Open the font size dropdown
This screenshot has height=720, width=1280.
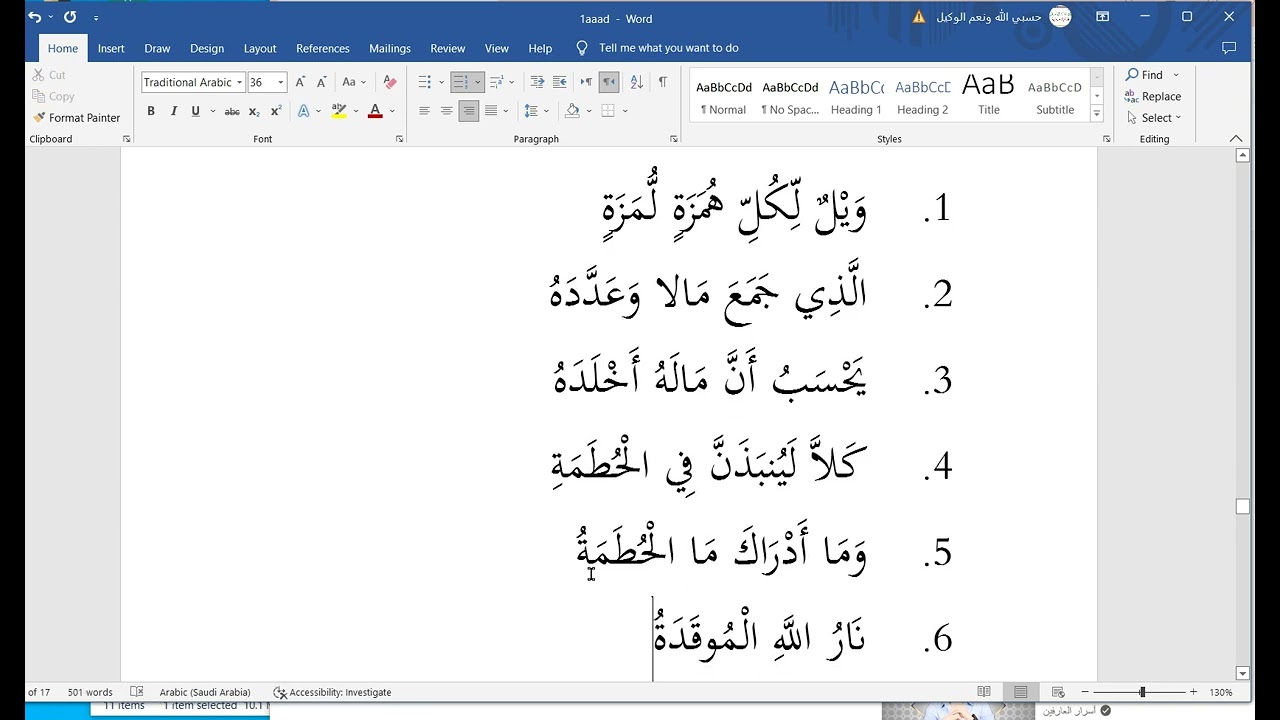[281, 82]
